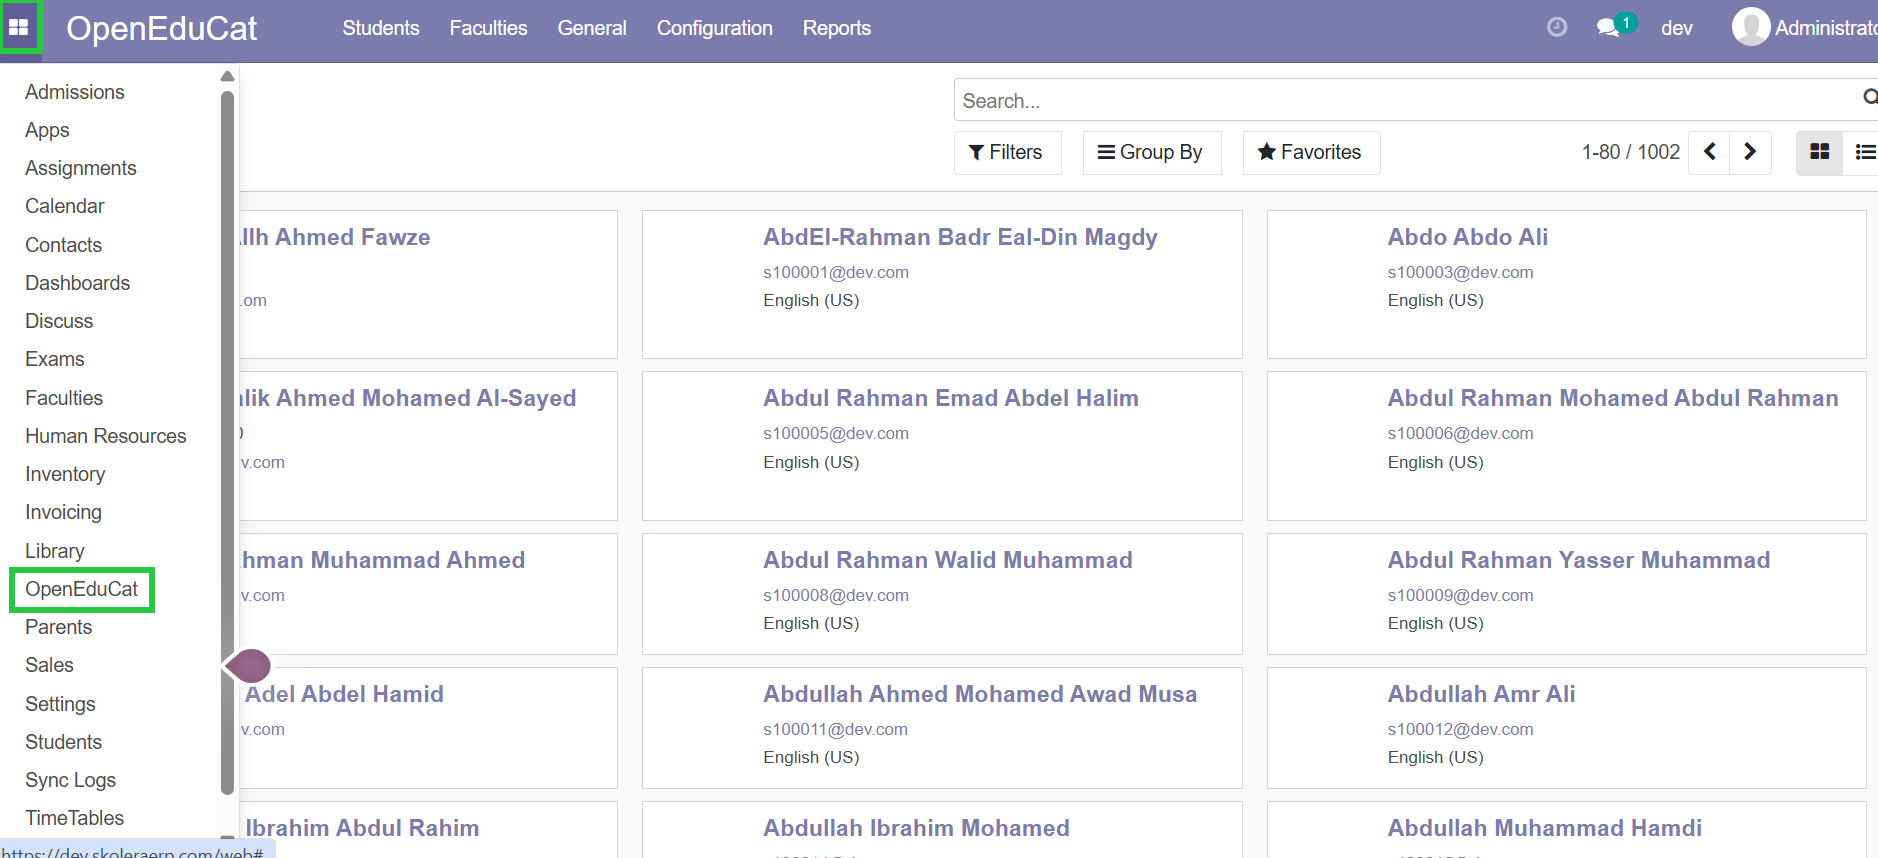Open Abdul Rahman Yasser Muhammad card
This screenshot has width=1878, height=858.
pyautogui.click(x=1567, y=594)
